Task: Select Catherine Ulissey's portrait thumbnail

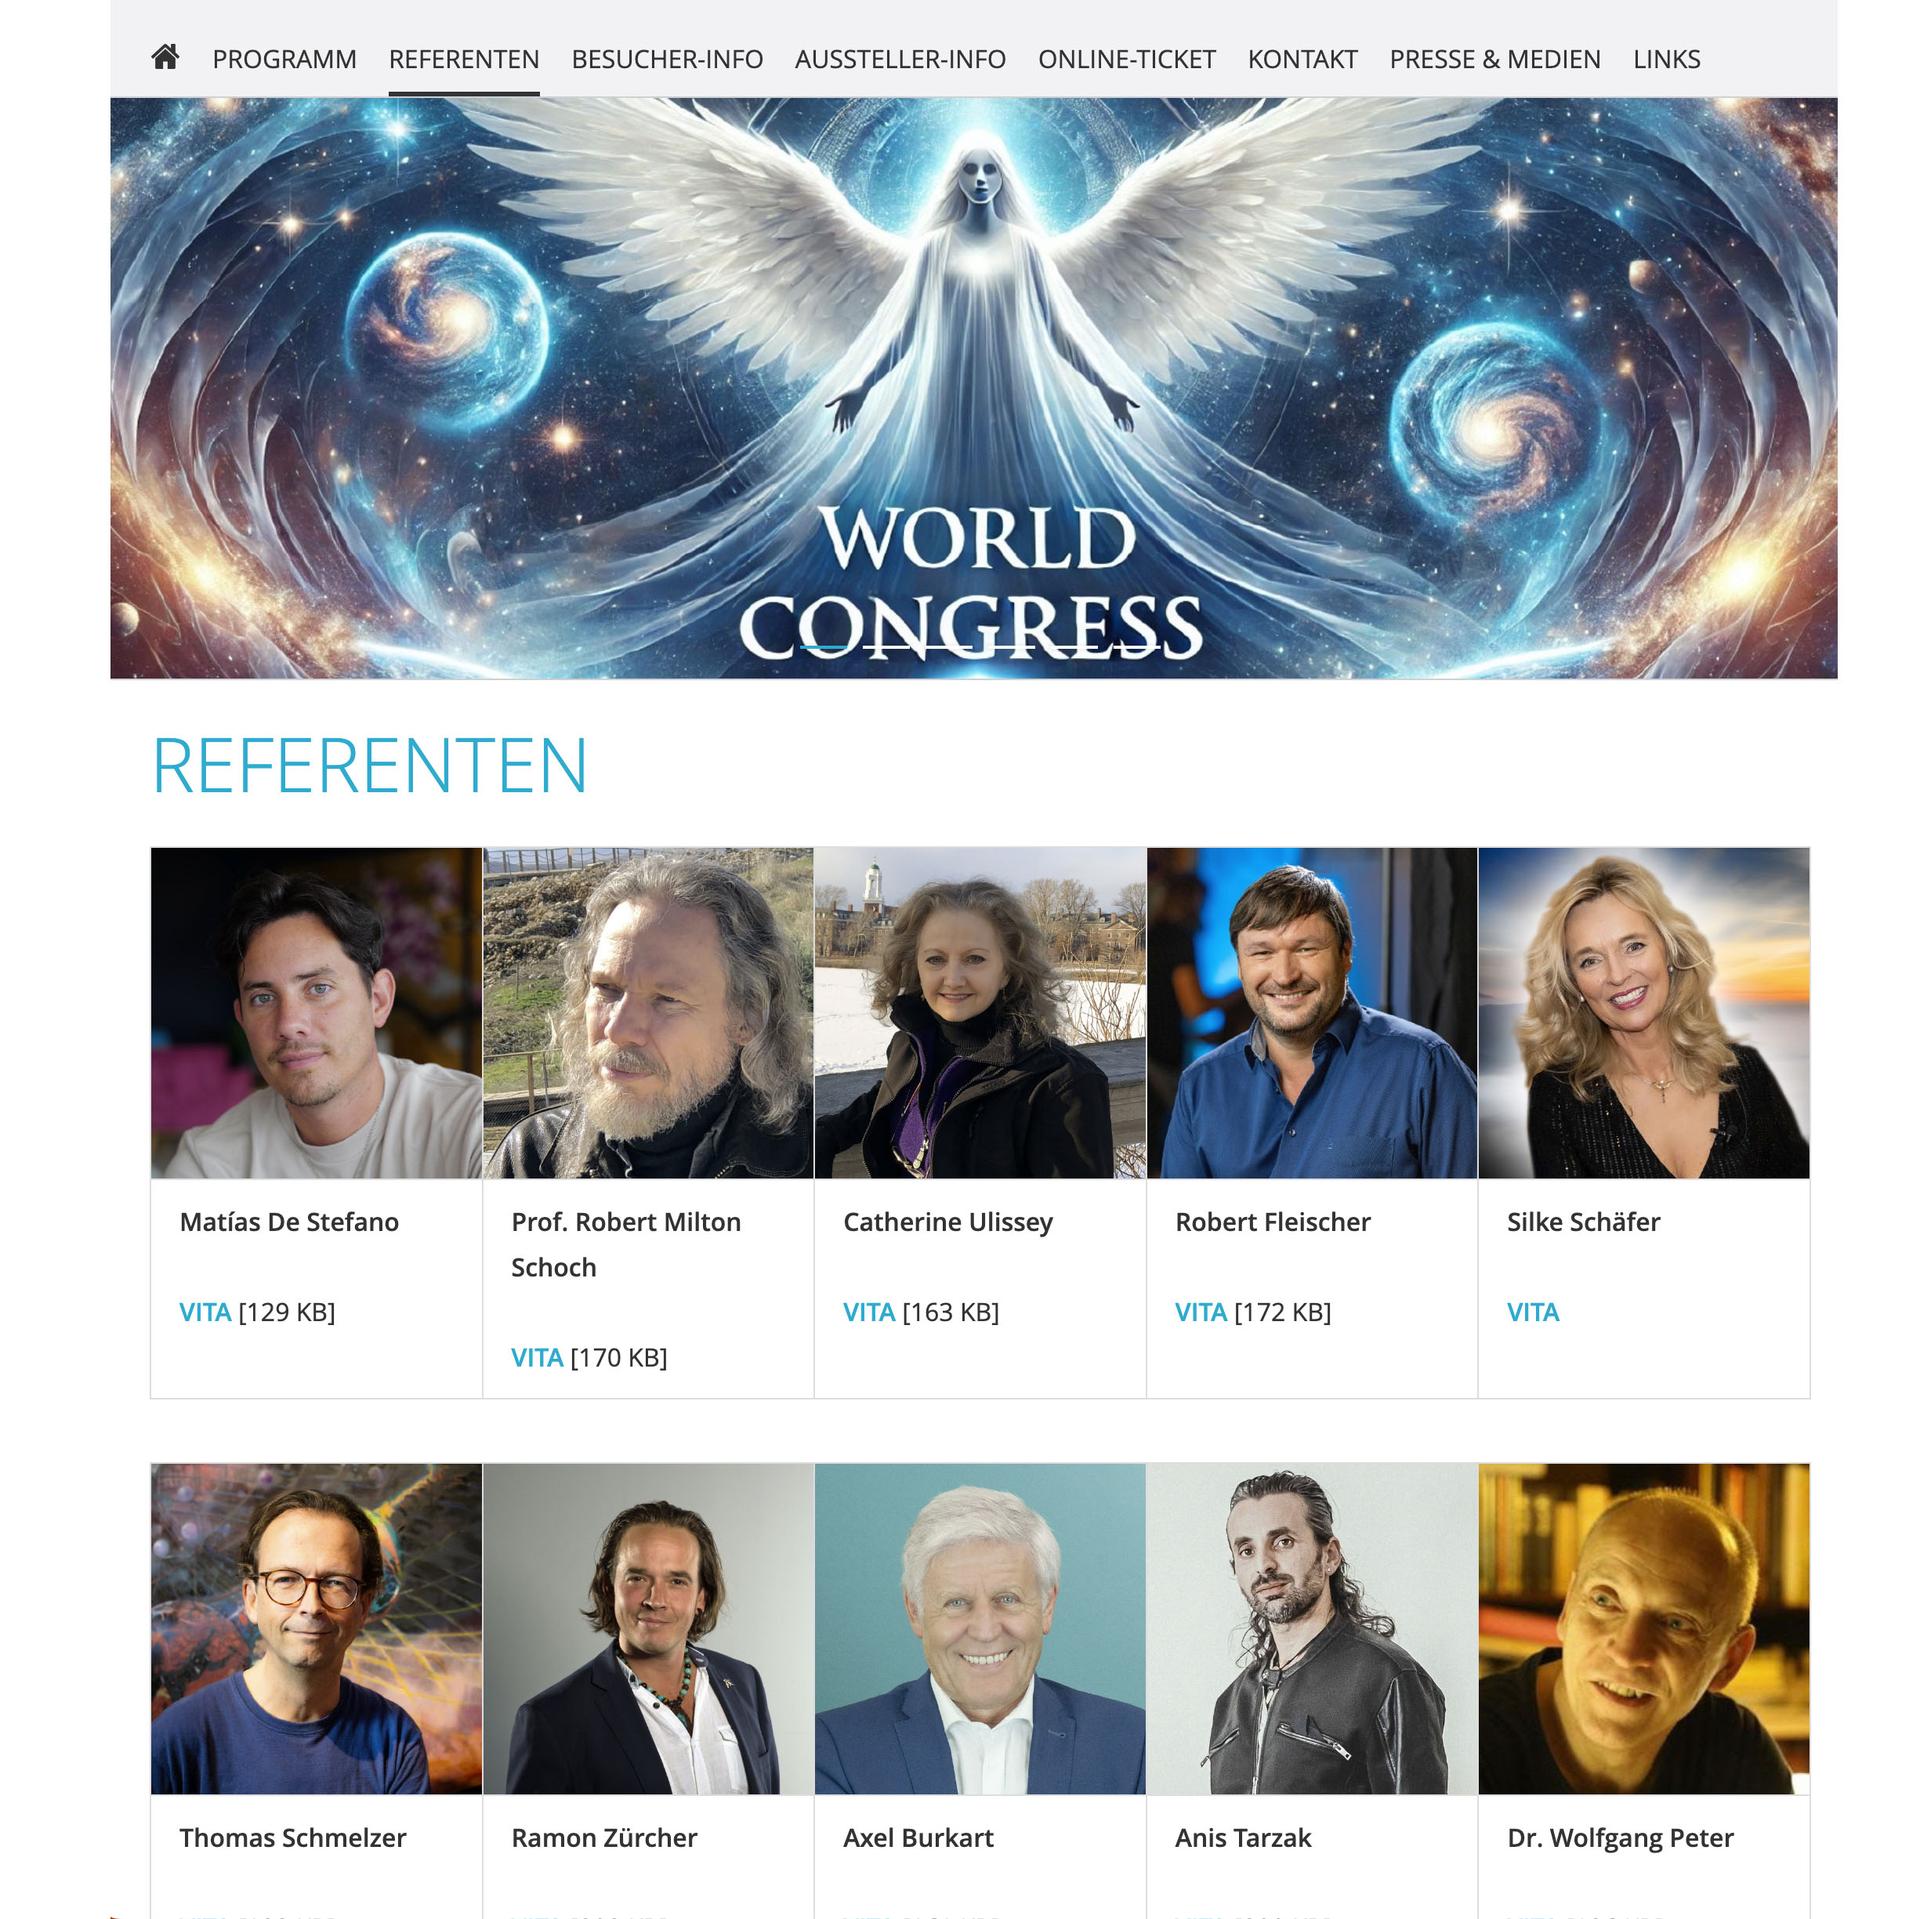Action: pyautogui.click(x=980, y=1013)
